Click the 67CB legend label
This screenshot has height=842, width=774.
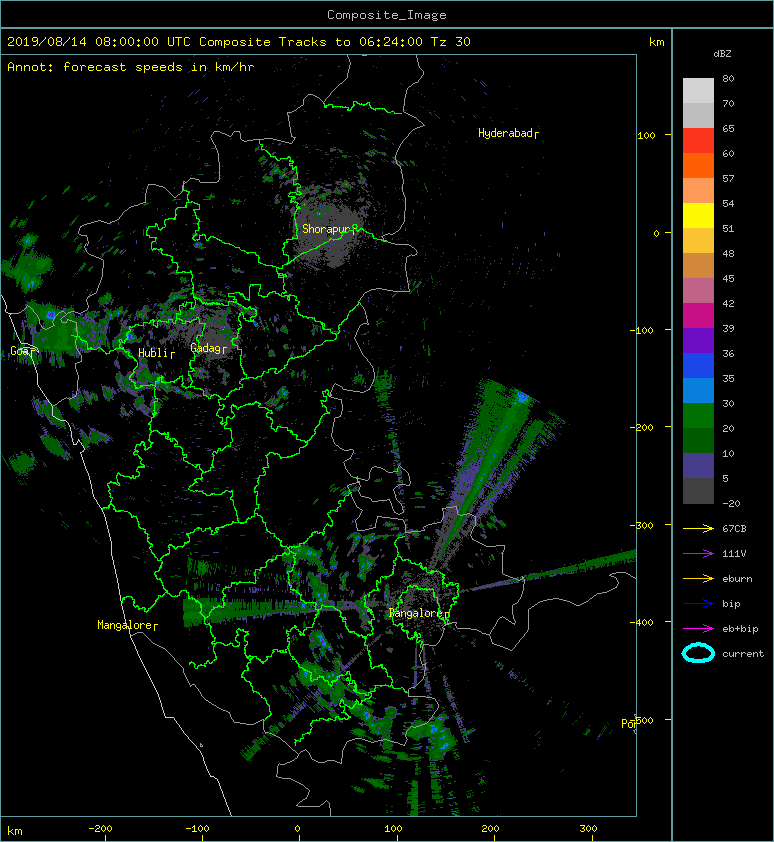coord(734,528)
